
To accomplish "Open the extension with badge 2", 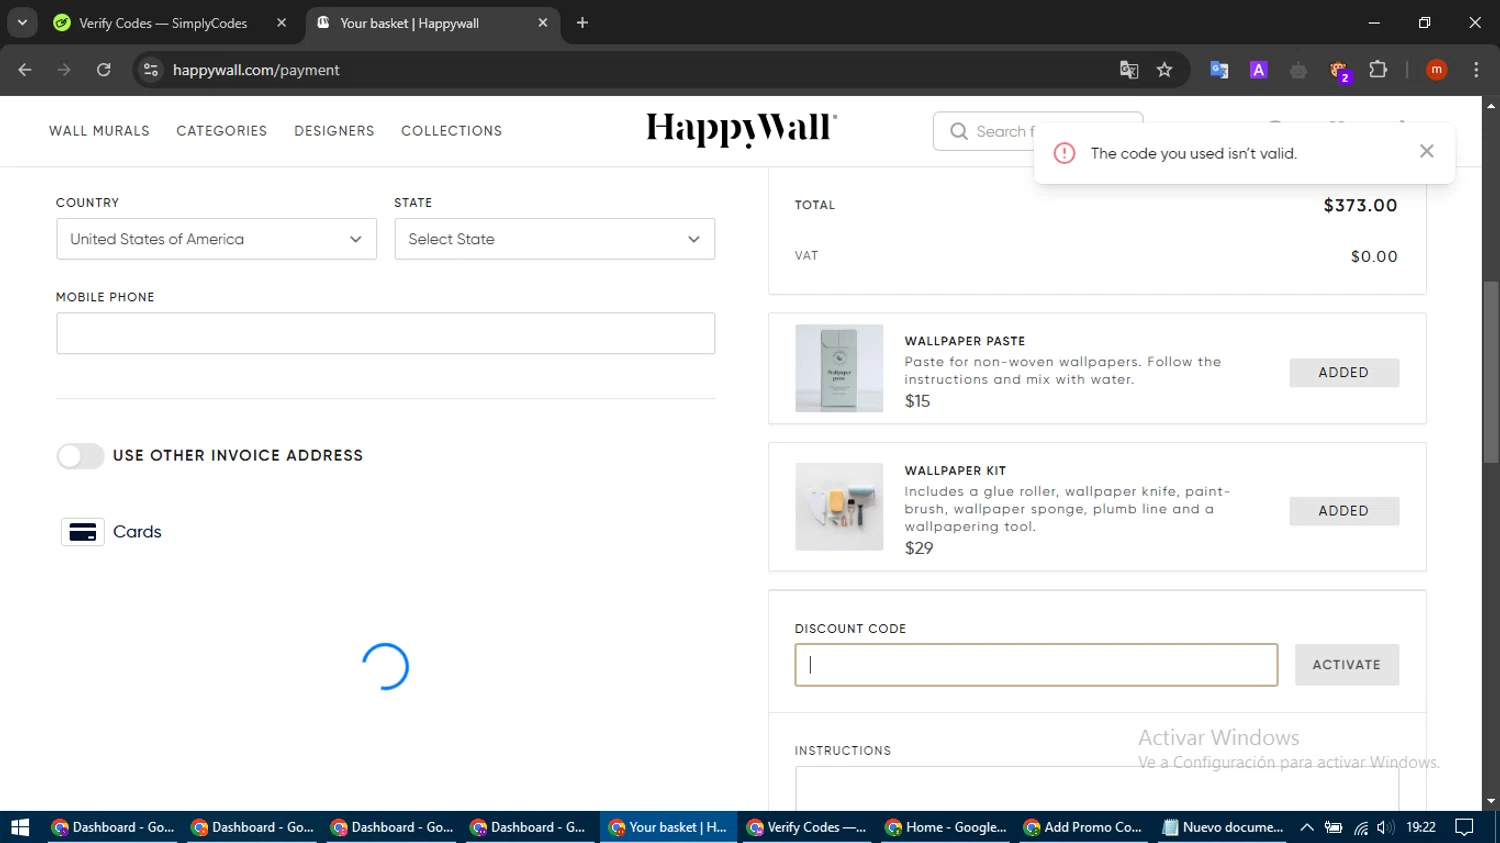I will 1339,70.
